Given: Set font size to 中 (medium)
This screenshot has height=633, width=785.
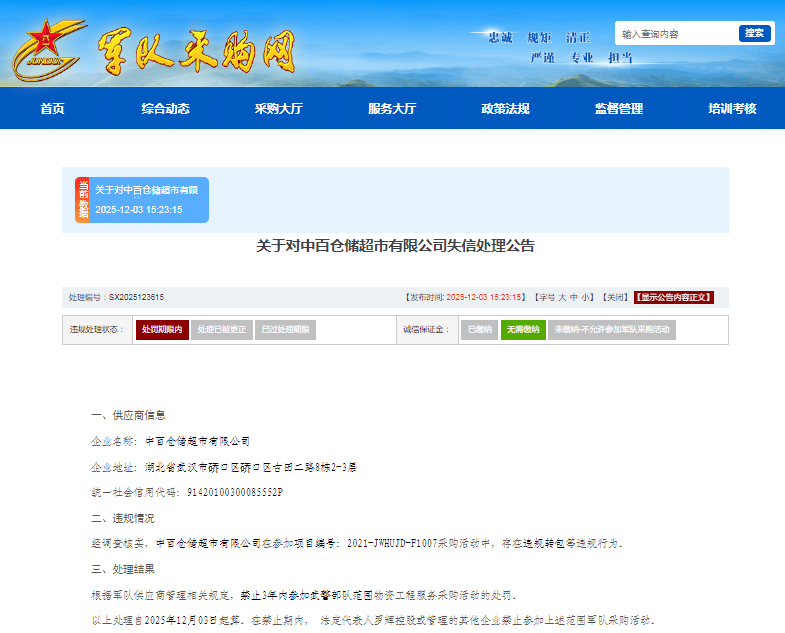Looking at the screenshot, I should 574,297.
